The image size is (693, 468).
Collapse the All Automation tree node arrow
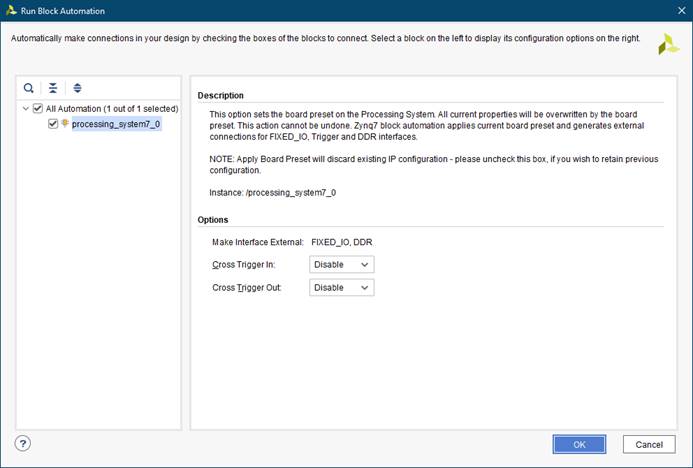(25, 108)
